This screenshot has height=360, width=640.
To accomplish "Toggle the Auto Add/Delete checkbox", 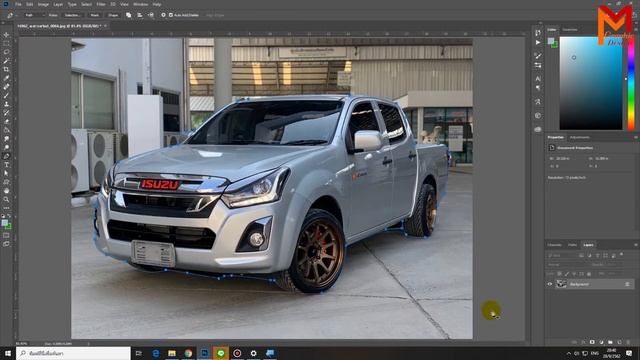I will (171, 15).
